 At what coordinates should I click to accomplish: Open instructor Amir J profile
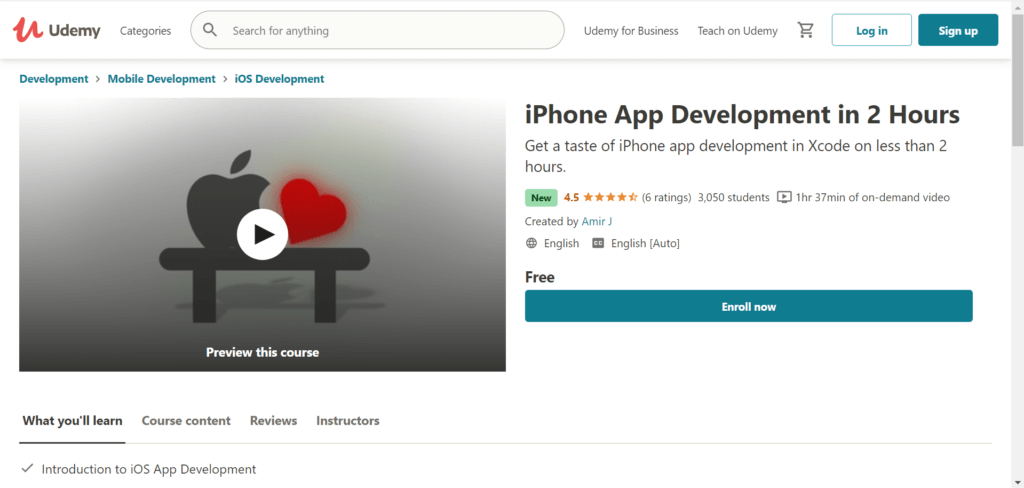(x=597, y=221)
